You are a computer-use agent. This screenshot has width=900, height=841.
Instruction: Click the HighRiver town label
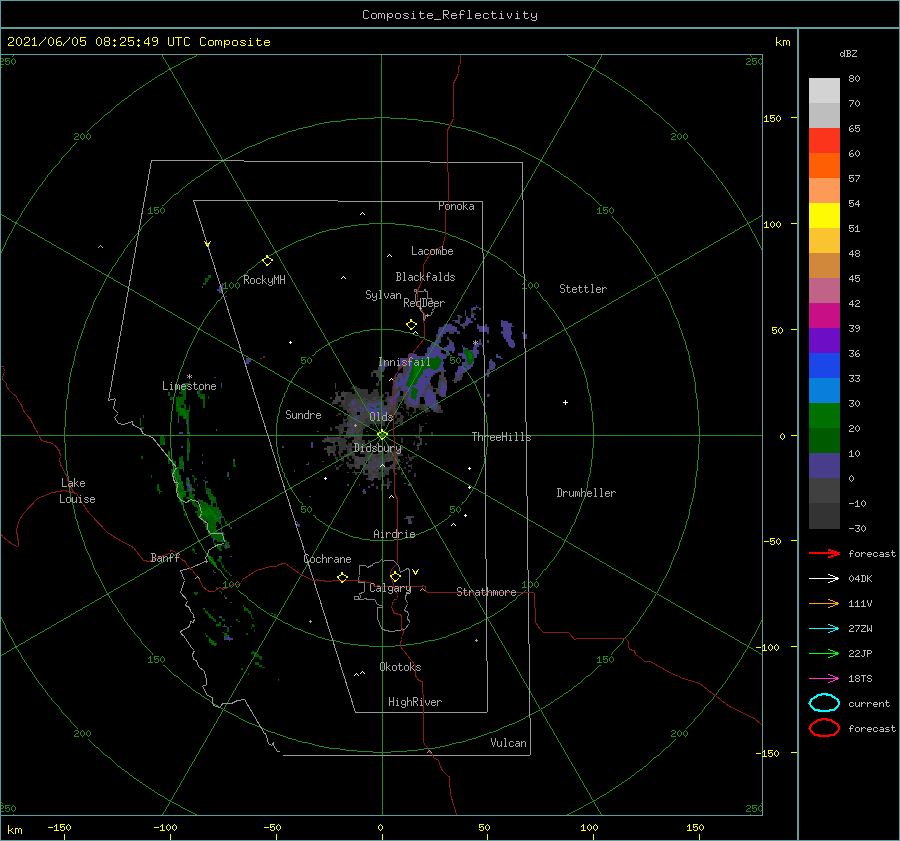(414, 702)
